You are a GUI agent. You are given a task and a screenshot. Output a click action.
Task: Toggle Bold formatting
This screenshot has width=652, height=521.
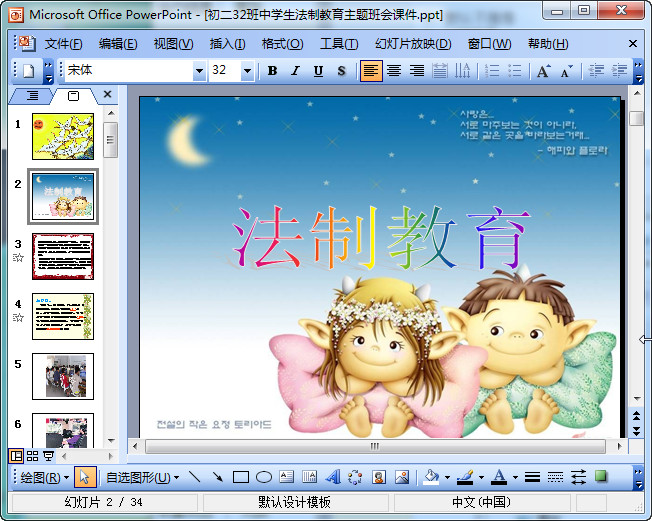pyautogui.click(x=272, y=71)
